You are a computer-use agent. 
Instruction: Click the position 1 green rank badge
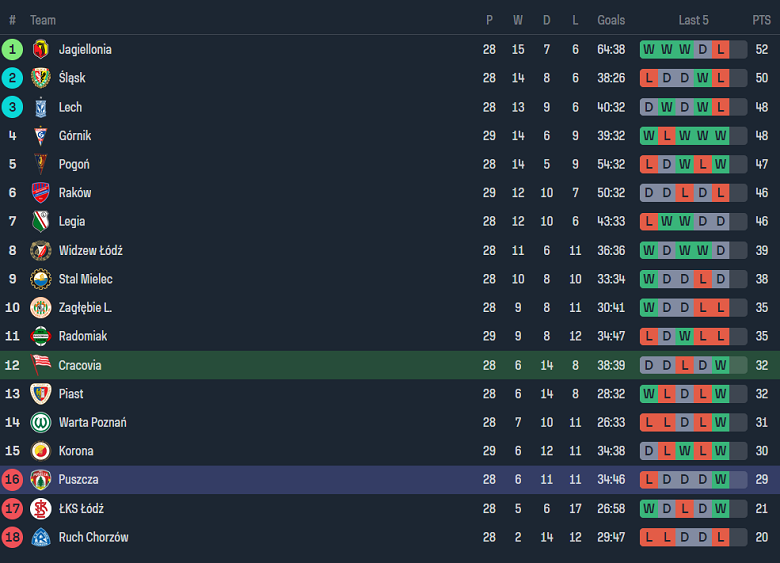pyautogui.click(x=12, y=49)
